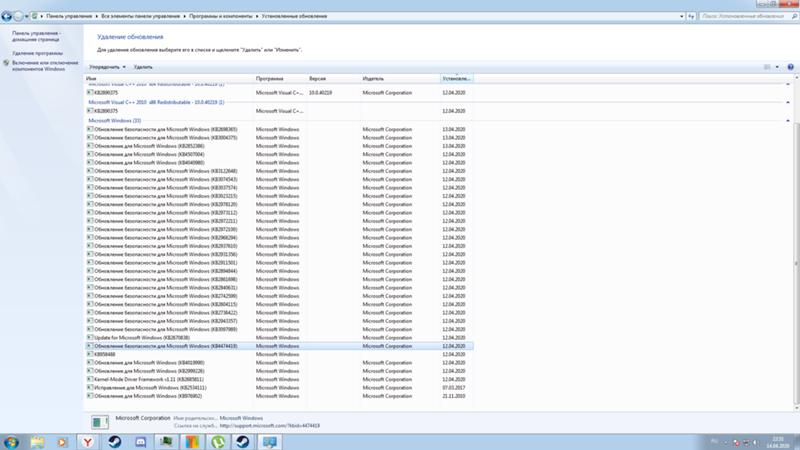Click Все элементы панели управления breadcrumb
The height and width of the screenshot is (450, 800).
click(x=140, y=16)
